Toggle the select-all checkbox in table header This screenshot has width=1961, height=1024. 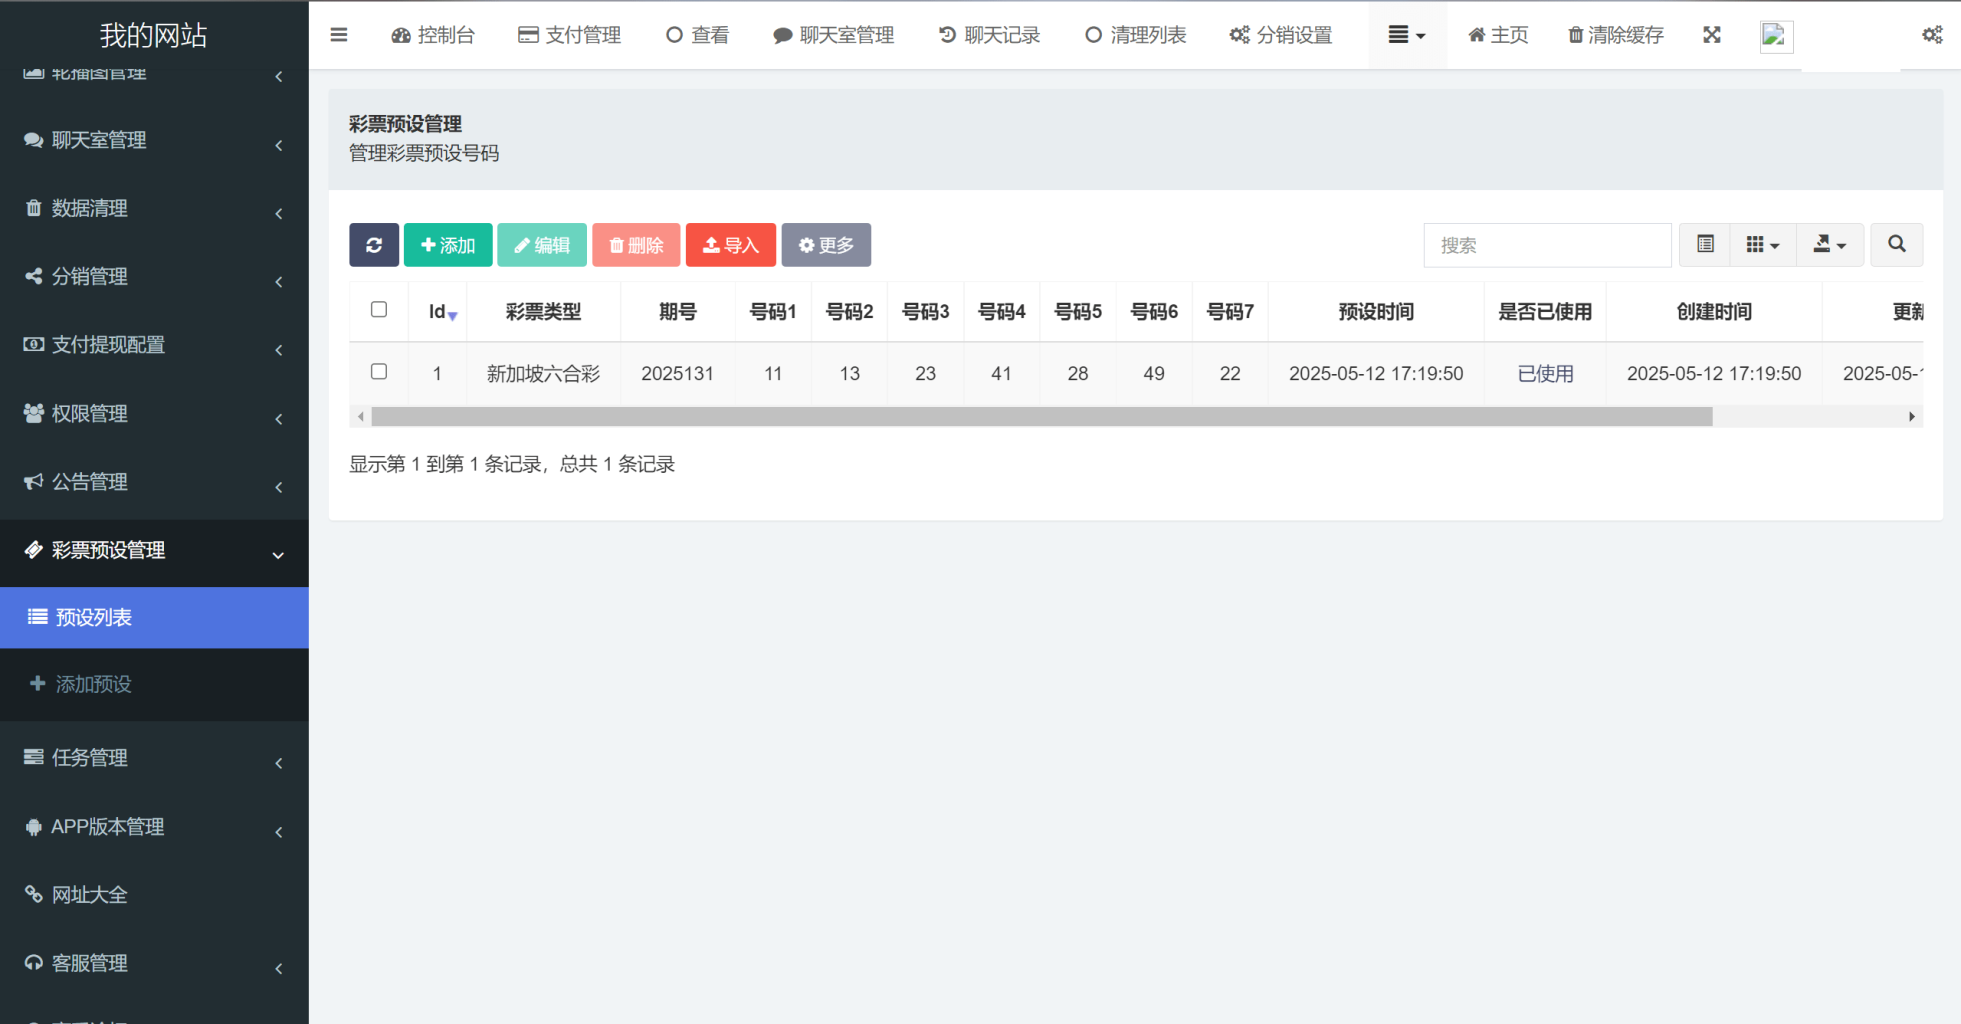click(x=379, y=310)
